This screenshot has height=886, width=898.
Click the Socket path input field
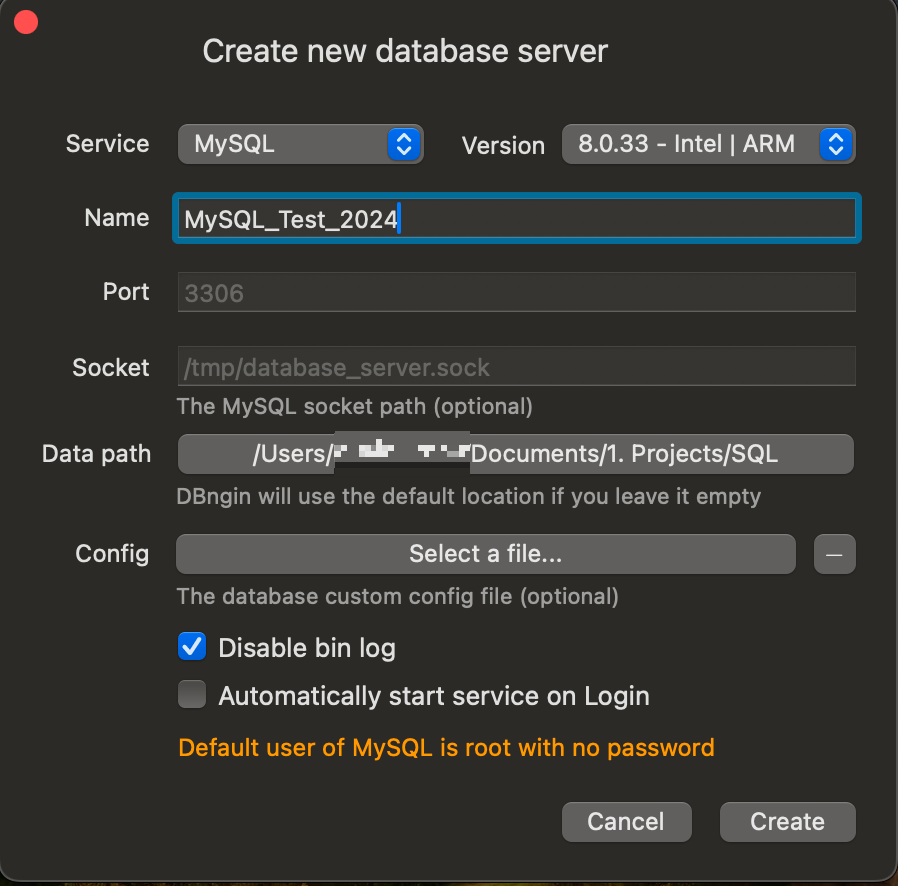517,366
